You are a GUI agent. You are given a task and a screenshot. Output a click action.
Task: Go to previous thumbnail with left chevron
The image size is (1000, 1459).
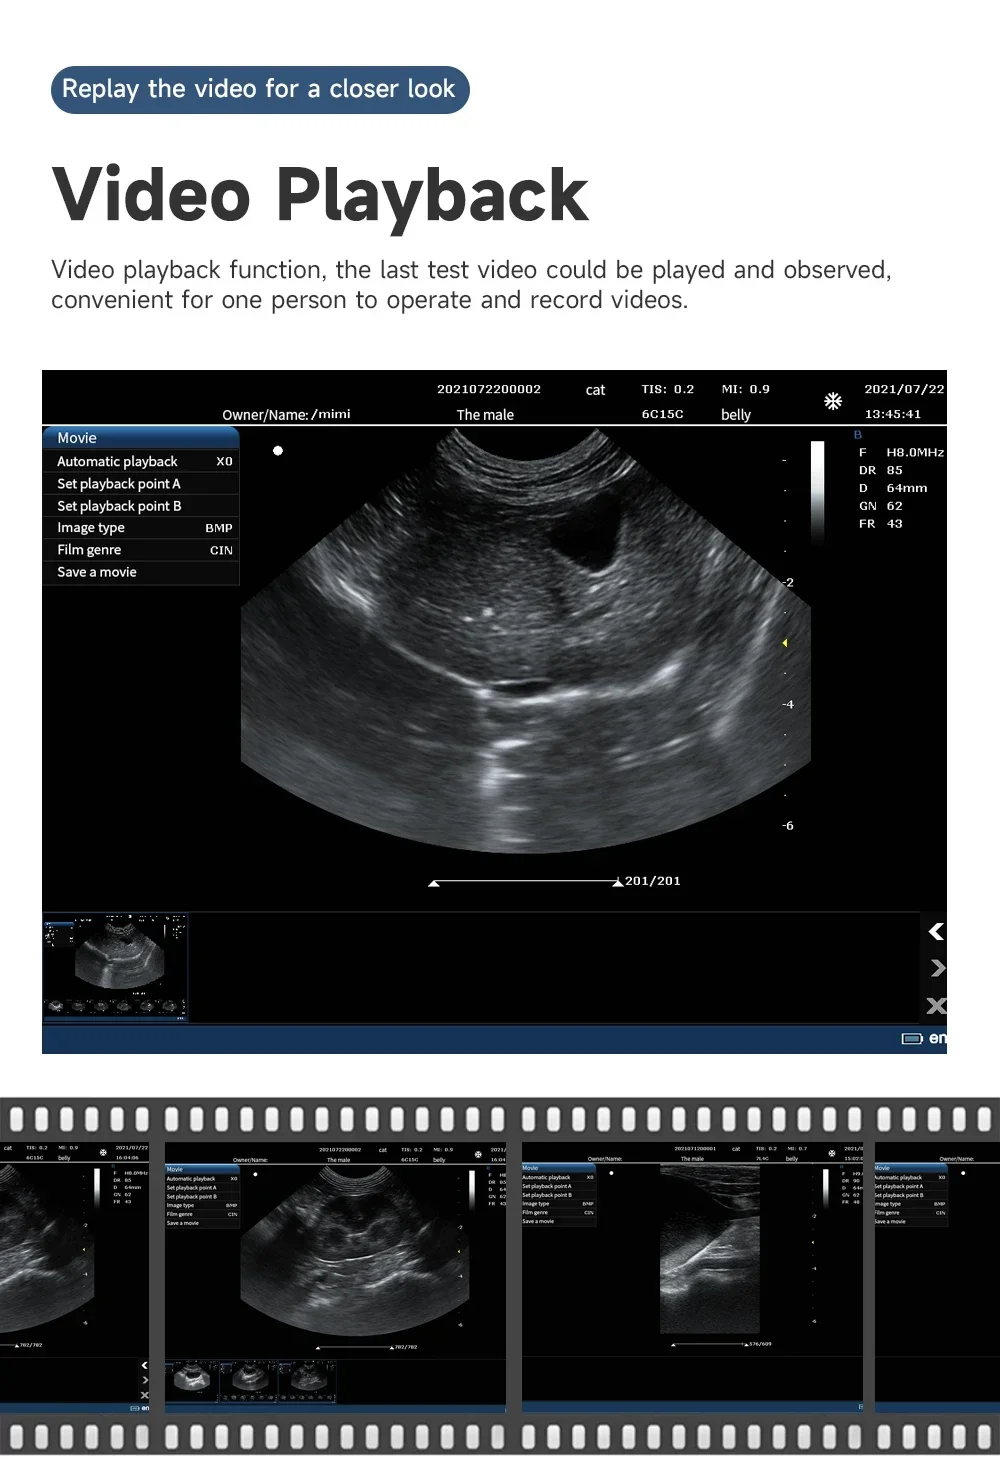coord(936,931)
